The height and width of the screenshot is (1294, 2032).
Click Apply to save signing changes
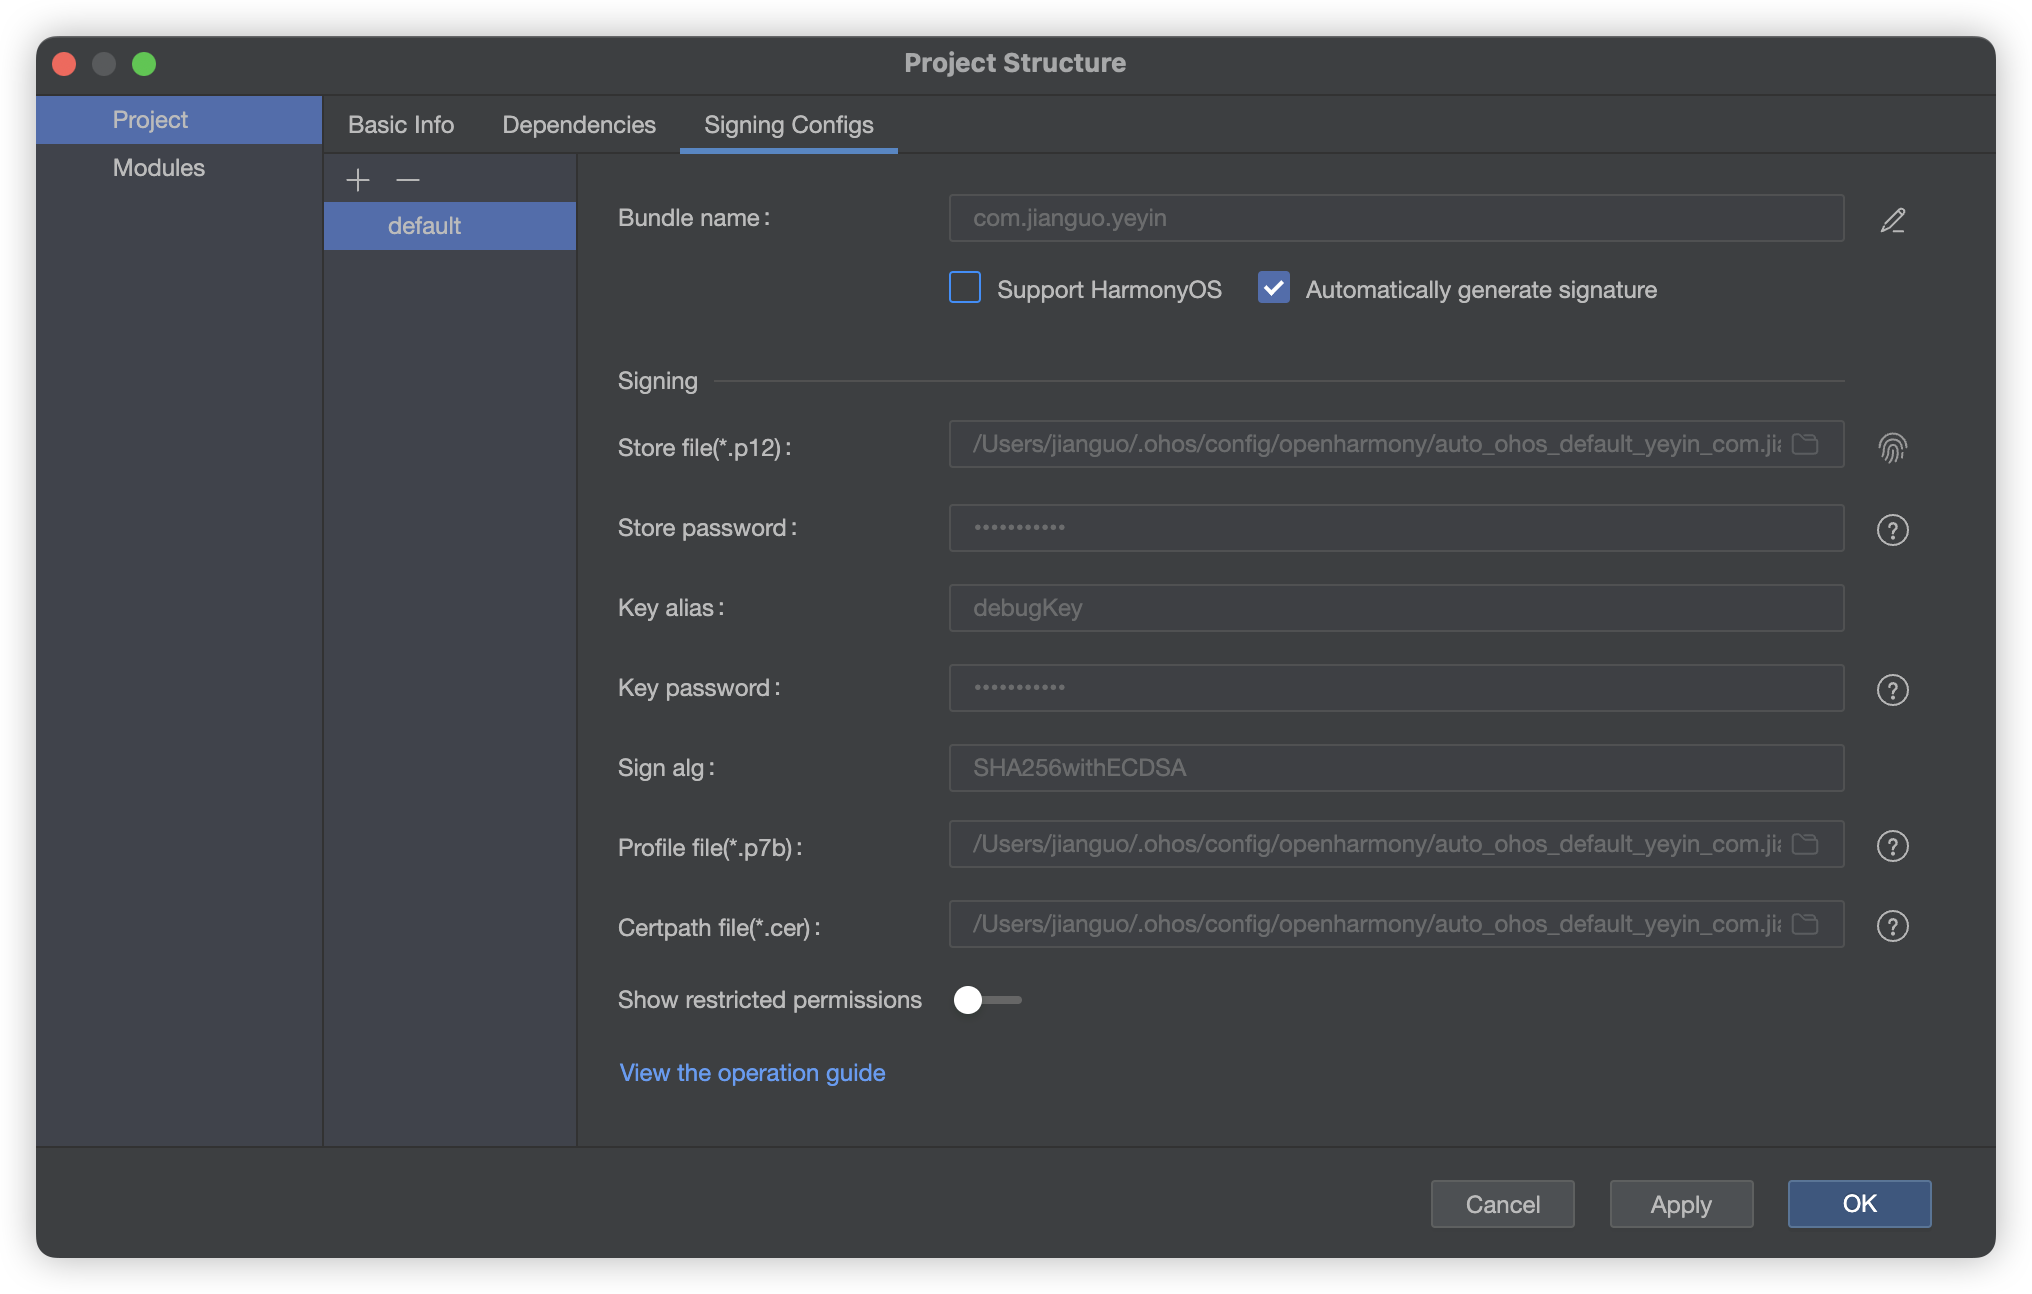click(x=1680, y=1202)
